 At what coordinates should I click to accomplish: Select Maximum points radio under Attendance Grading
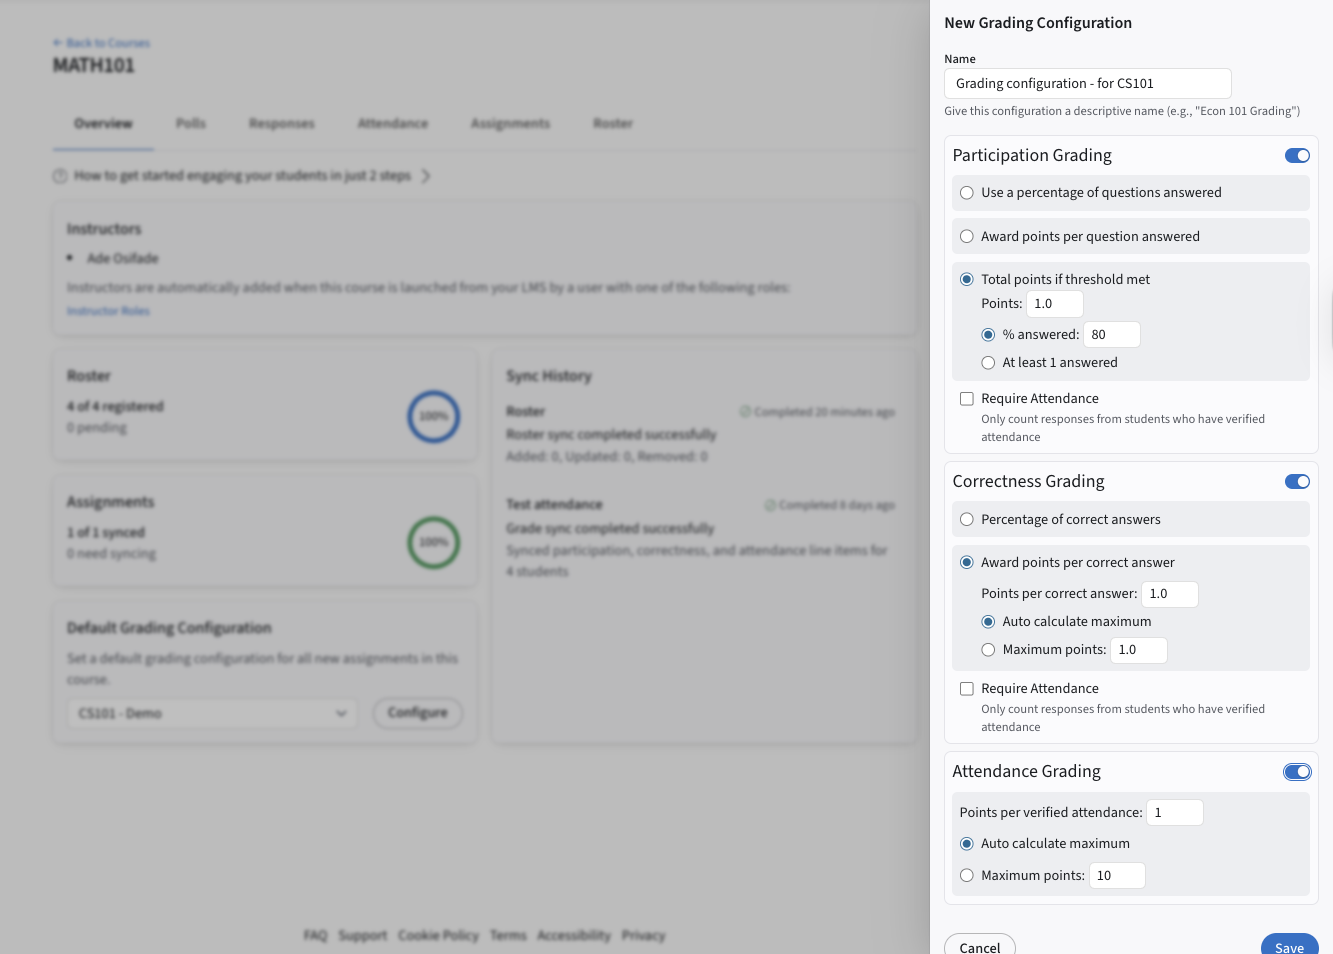[967, 876]
